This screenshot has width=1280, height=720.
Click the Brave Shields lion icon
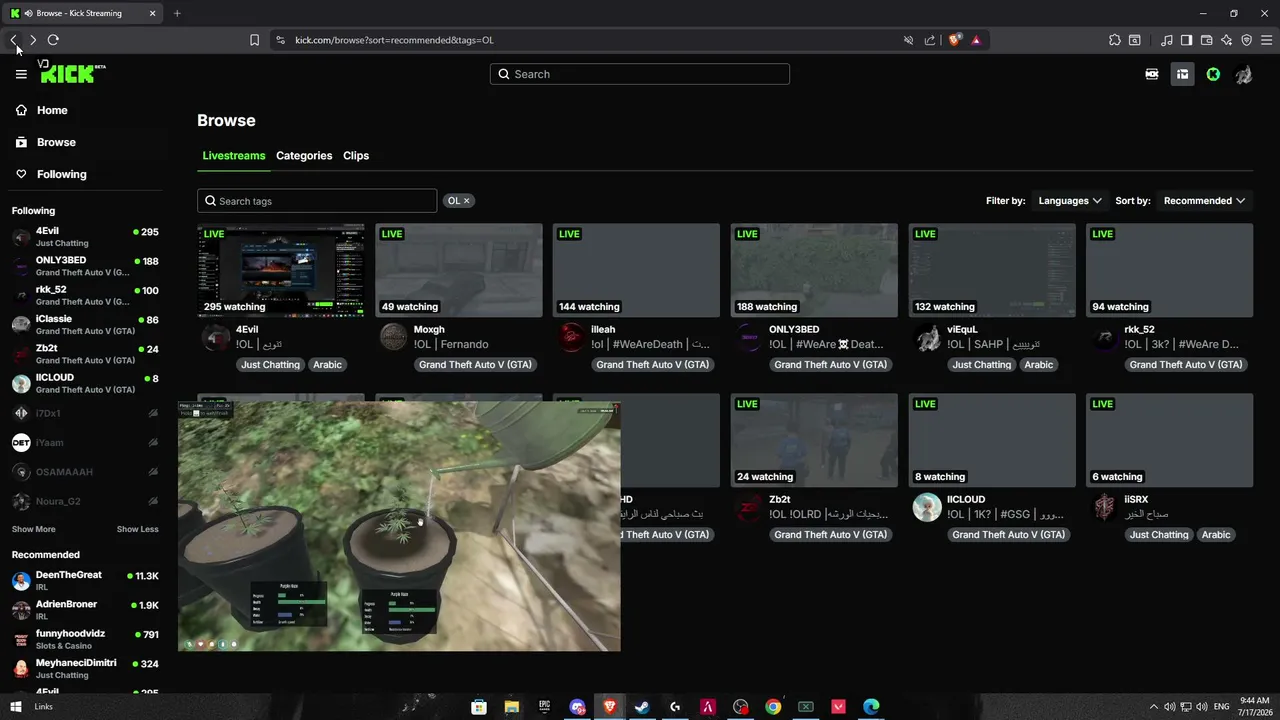[x=955, y=40]
